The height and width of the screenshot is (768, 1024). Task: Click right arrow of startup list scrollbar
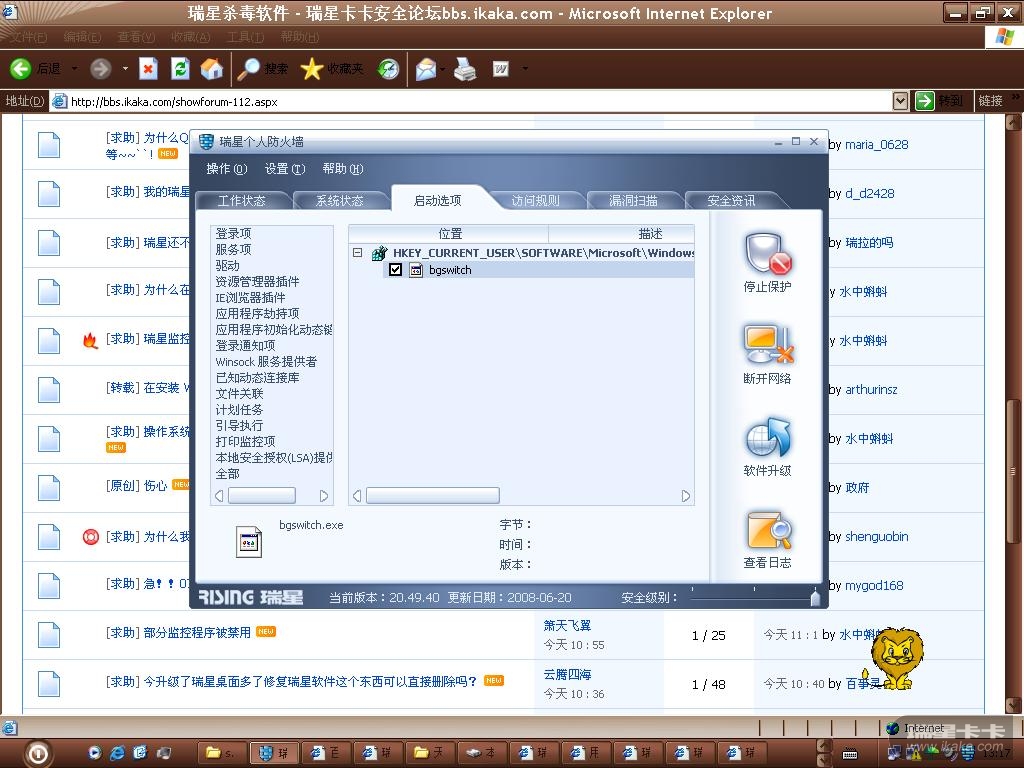(686, 496)
